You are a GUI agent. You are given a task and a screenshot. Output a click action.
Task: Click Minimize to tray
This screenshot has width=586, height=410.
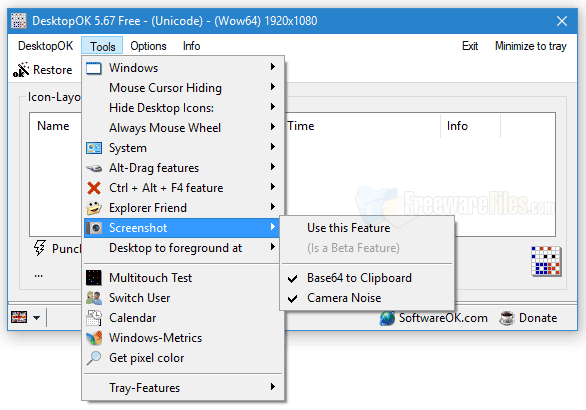(x=531, y=46)
